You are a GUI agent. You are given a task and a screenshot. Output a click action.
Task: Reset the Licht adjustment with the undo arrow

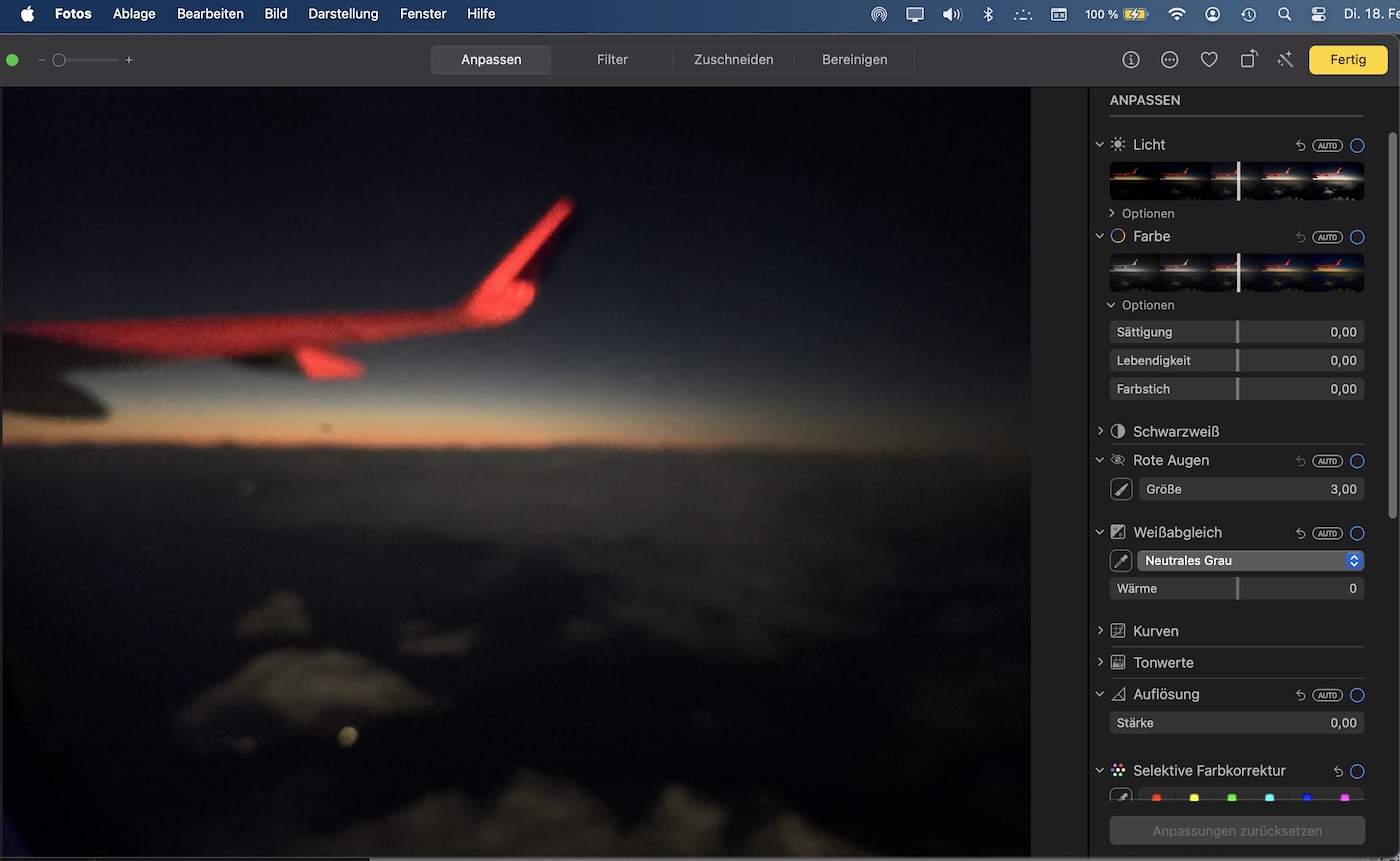pyautogui.click(x=1300, y=145)
